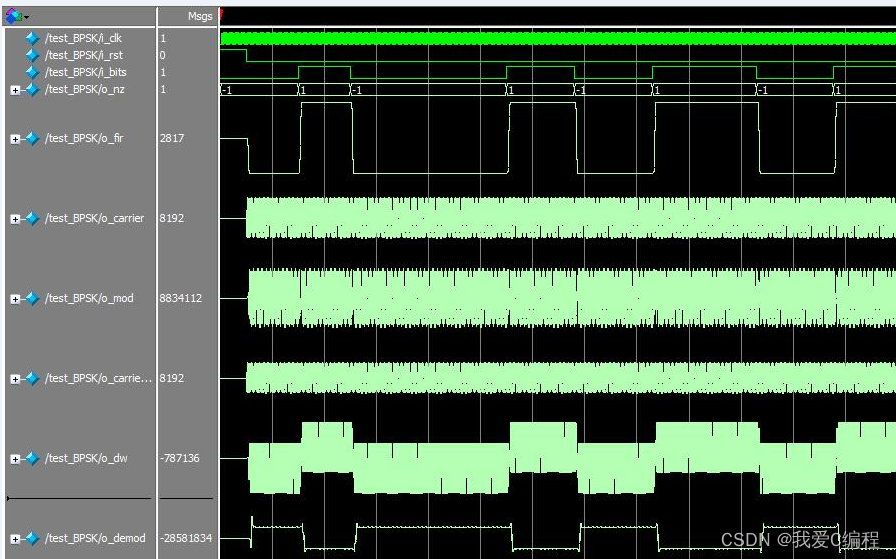
Task: Click the Msgs column header
Action: (x=199, y=17)
